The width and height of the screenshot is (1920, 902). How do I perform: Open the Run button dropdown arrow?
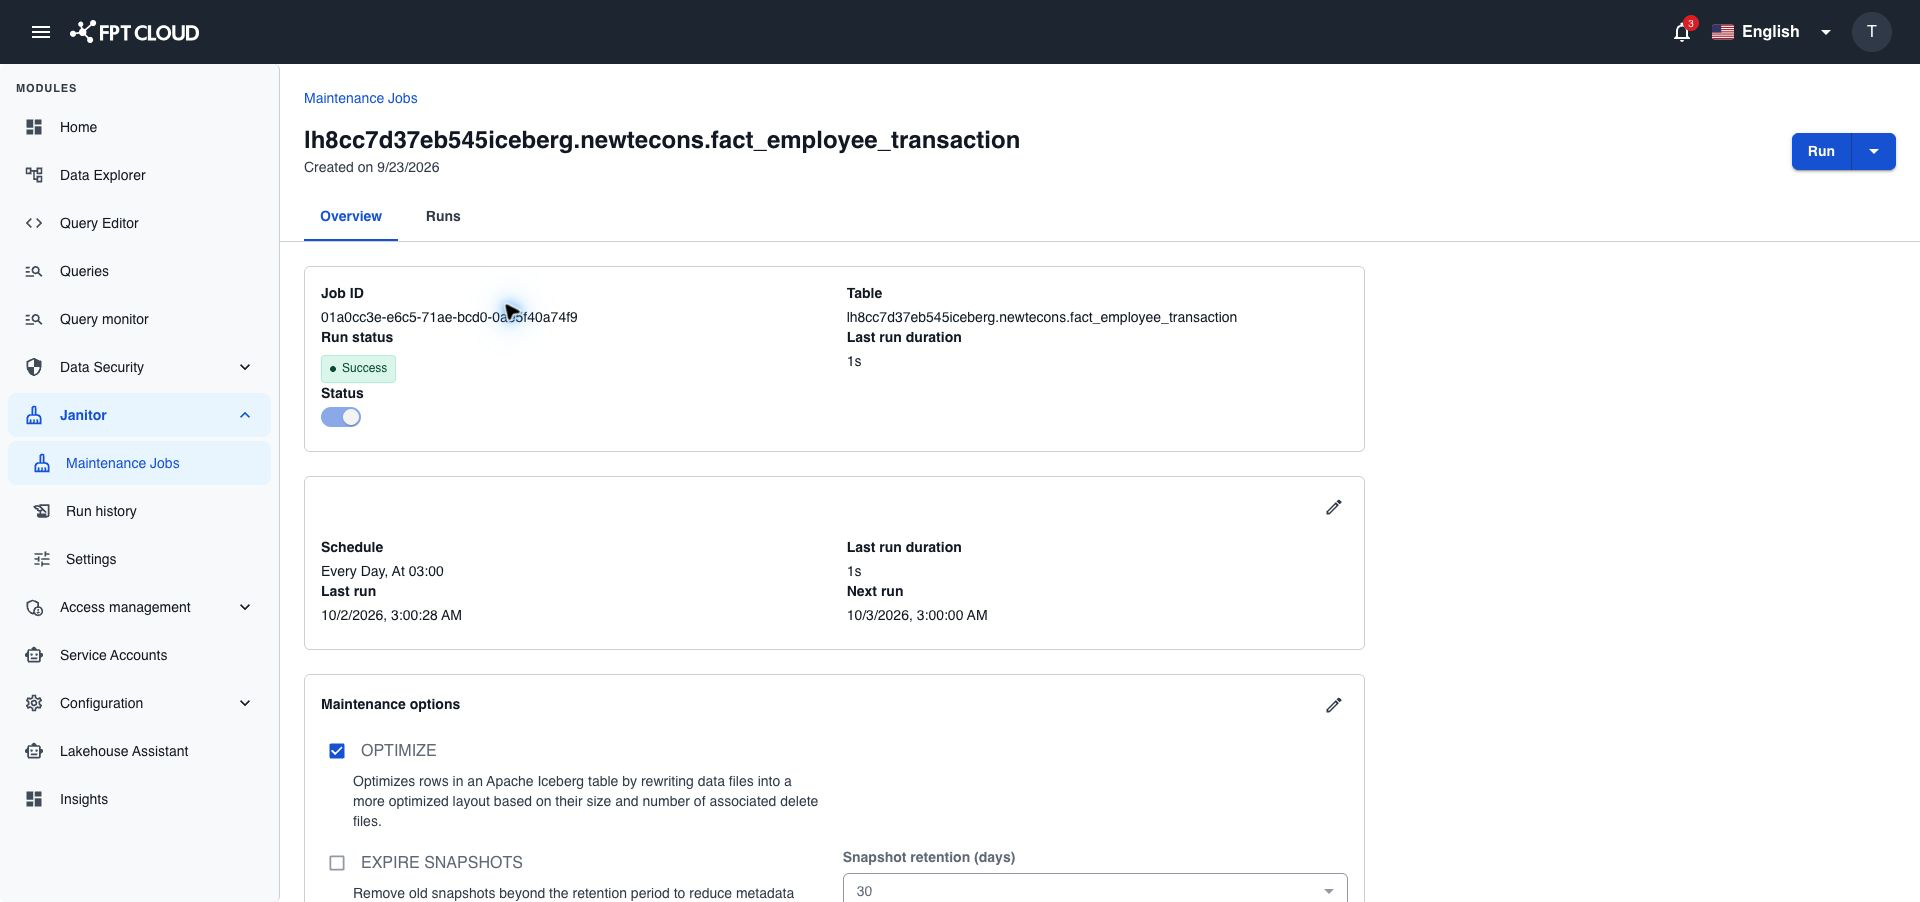1874,152
